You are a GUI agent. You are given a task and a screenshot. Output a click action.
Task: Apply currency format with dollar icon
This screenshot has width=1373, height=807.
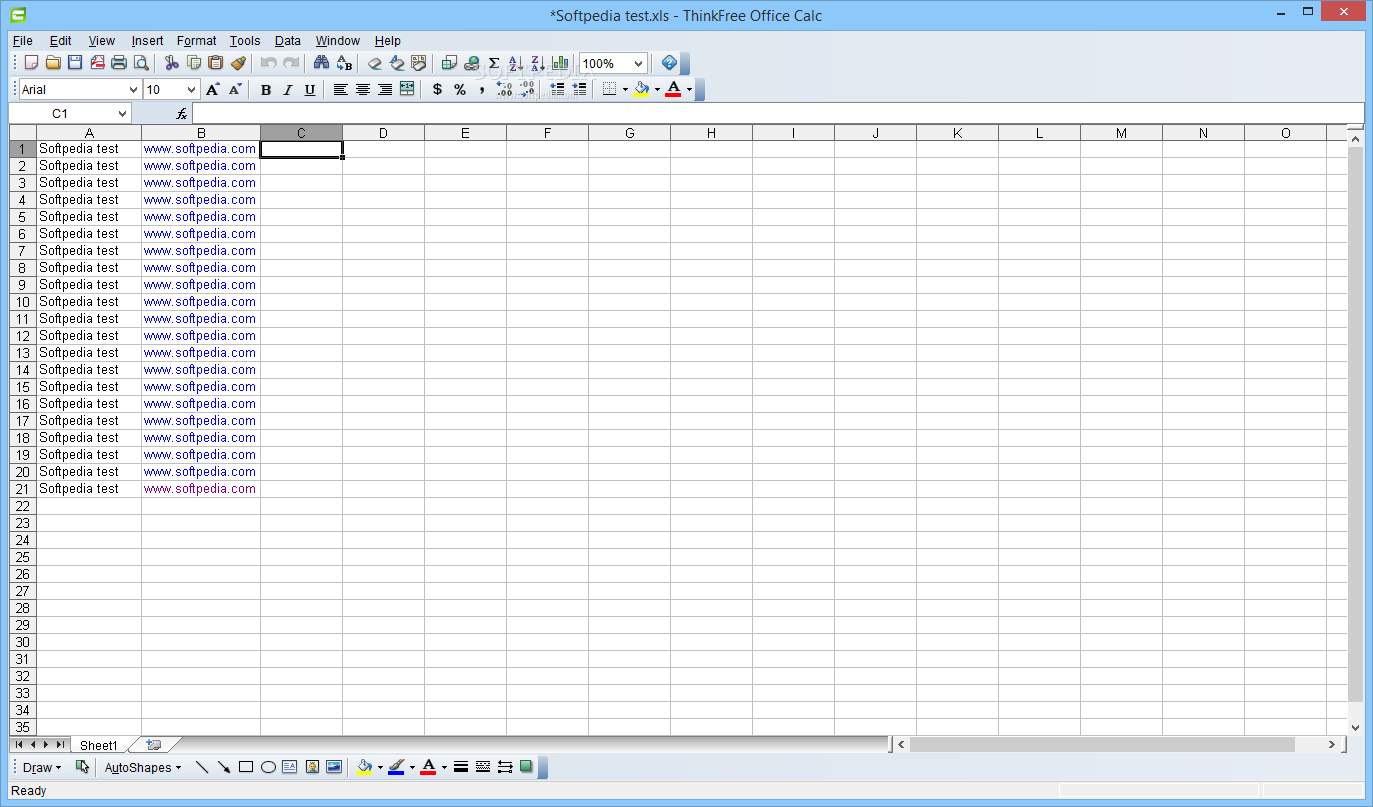[x=437, y=89]
